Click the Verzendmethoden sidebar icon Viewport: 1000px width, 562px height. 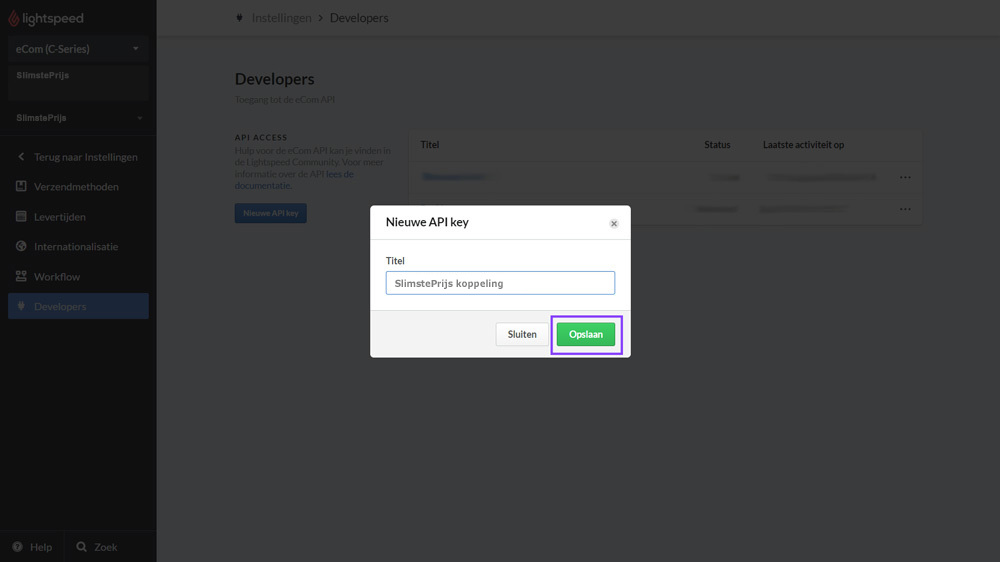pyautogui.click(x=22, y=187)
